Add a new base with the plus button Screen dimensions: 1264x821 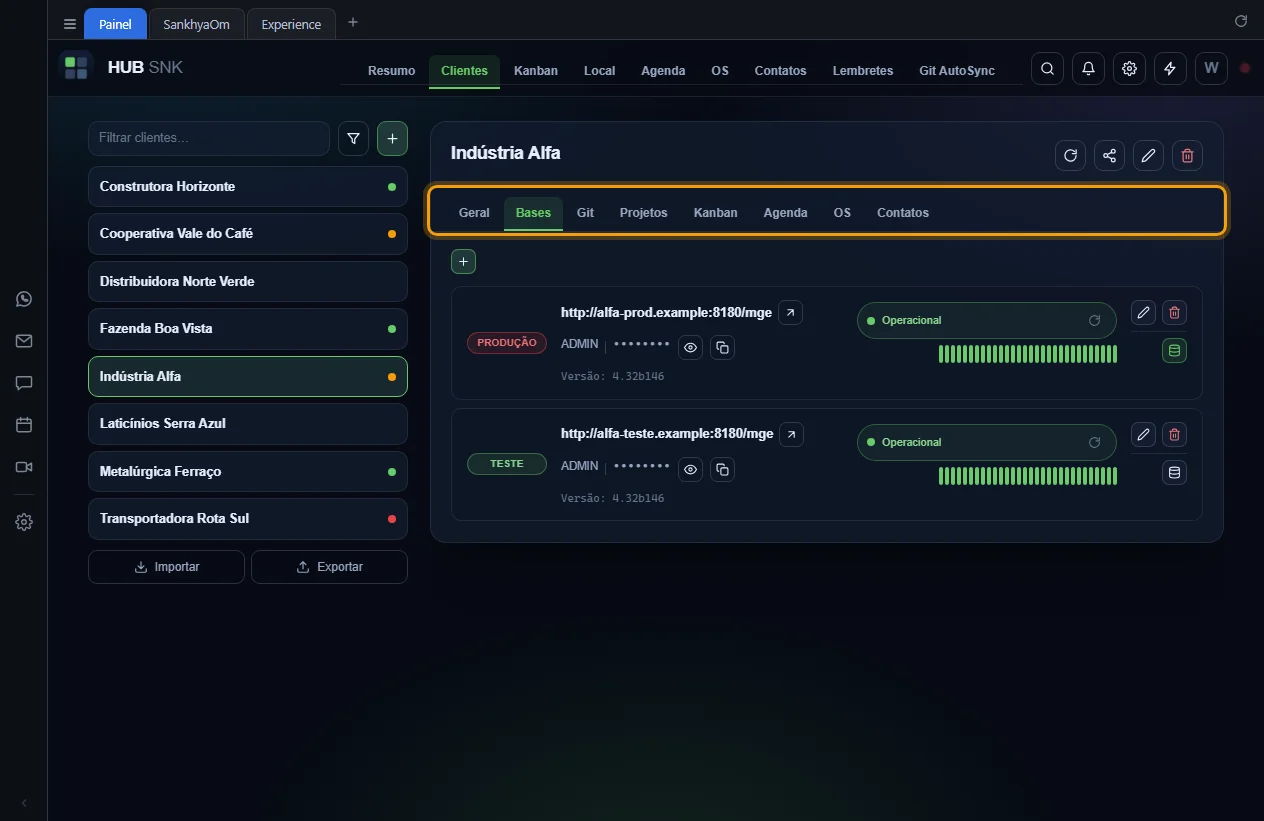click(463, 261)
